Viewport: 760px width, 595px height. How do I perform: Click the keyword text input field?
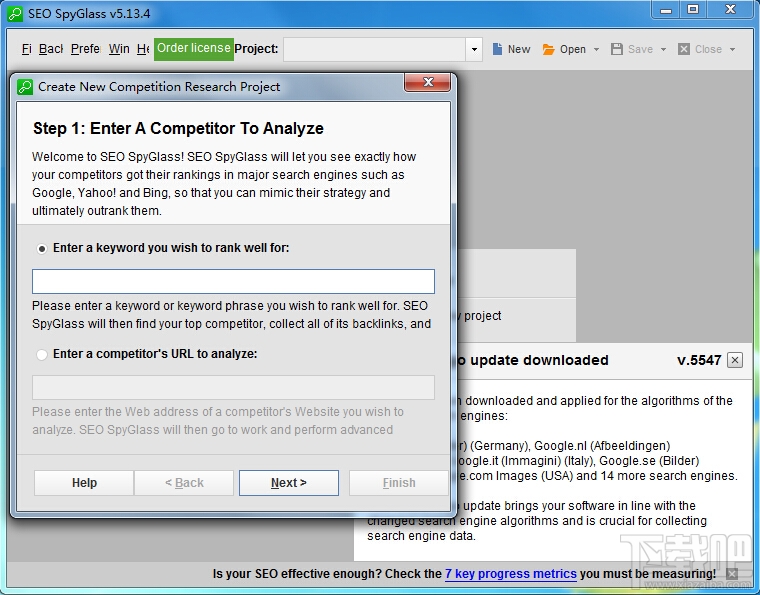tap(233, 282)
